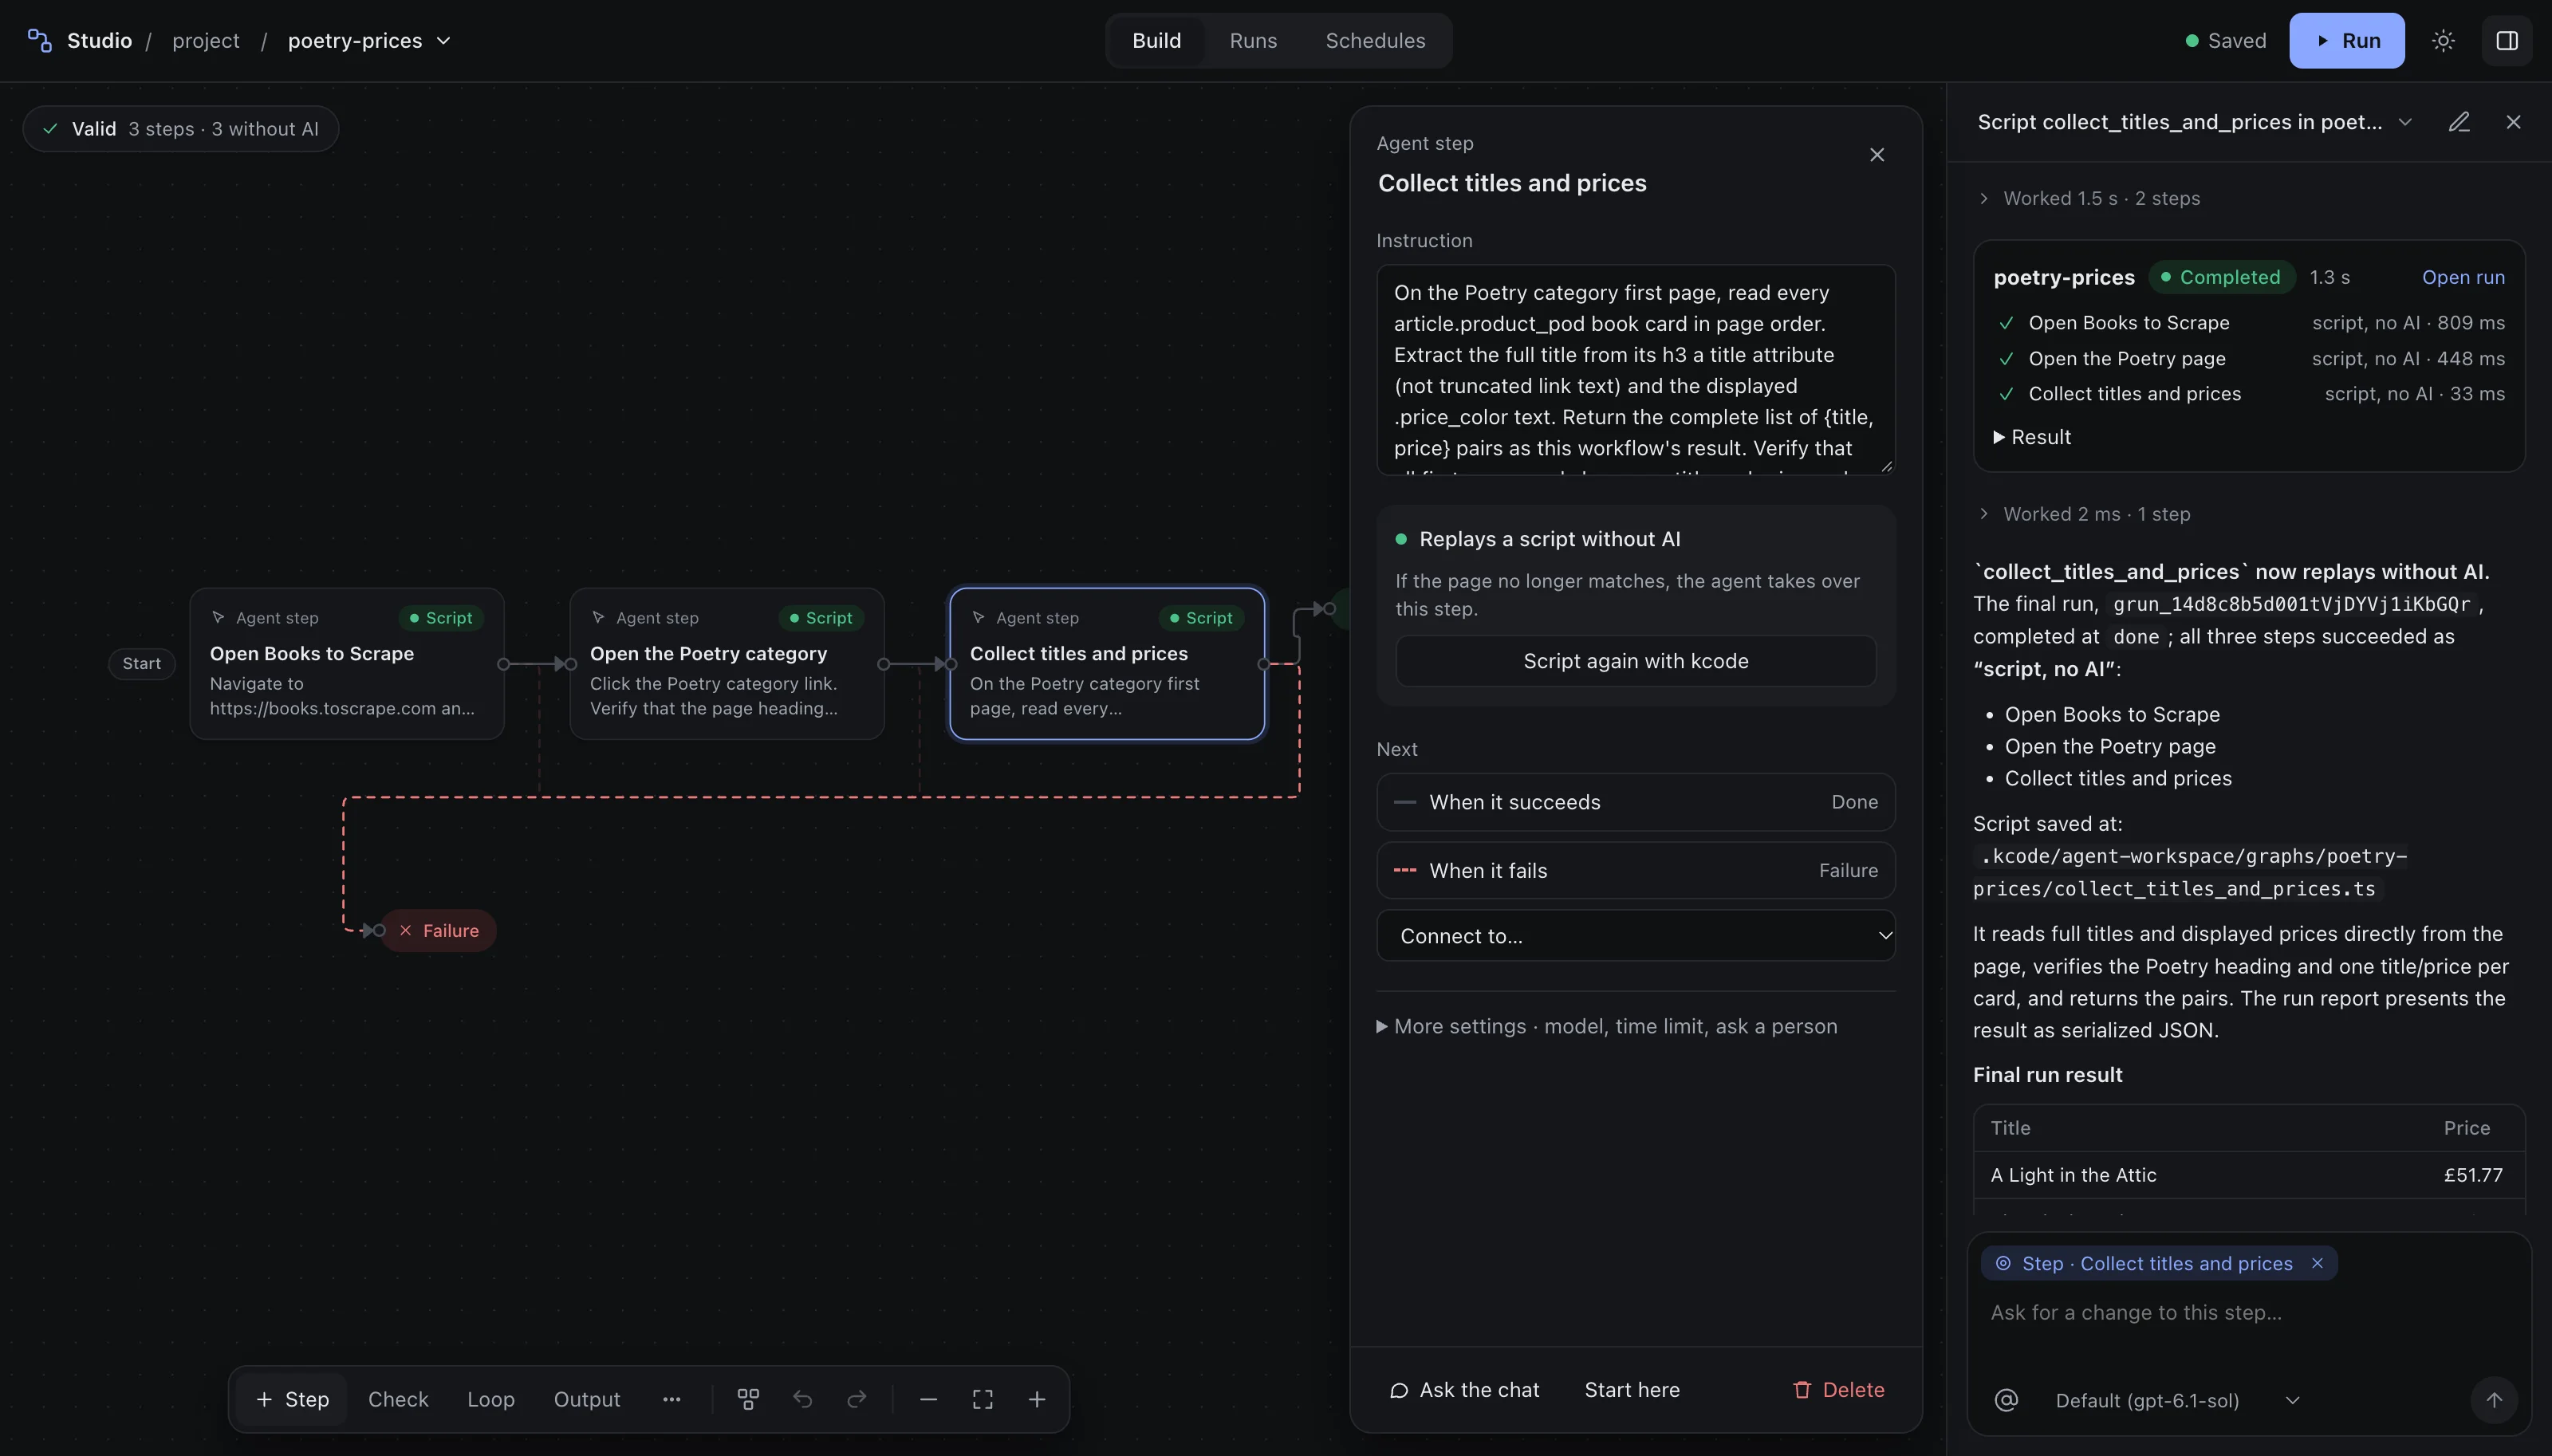Zoom out with the minus icon

928,1399
